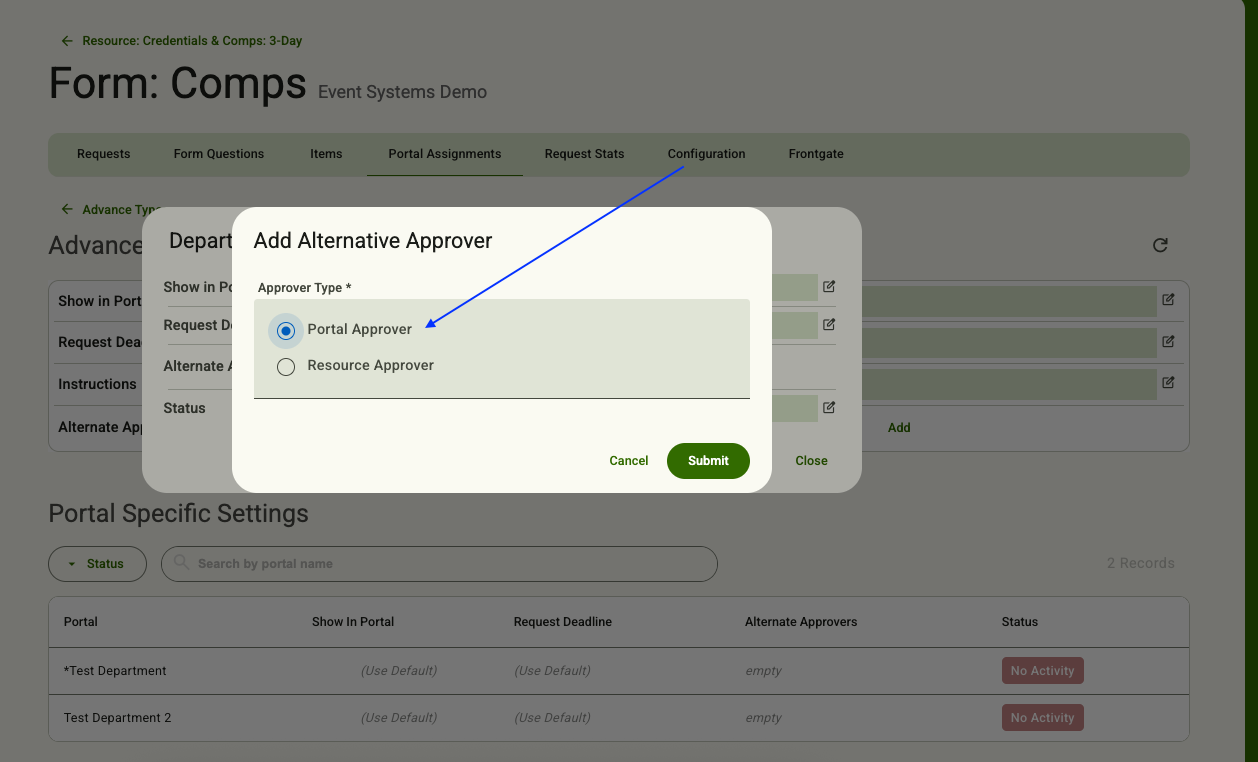
Task: Open the Configuration tab
Action: coord(706,154)
